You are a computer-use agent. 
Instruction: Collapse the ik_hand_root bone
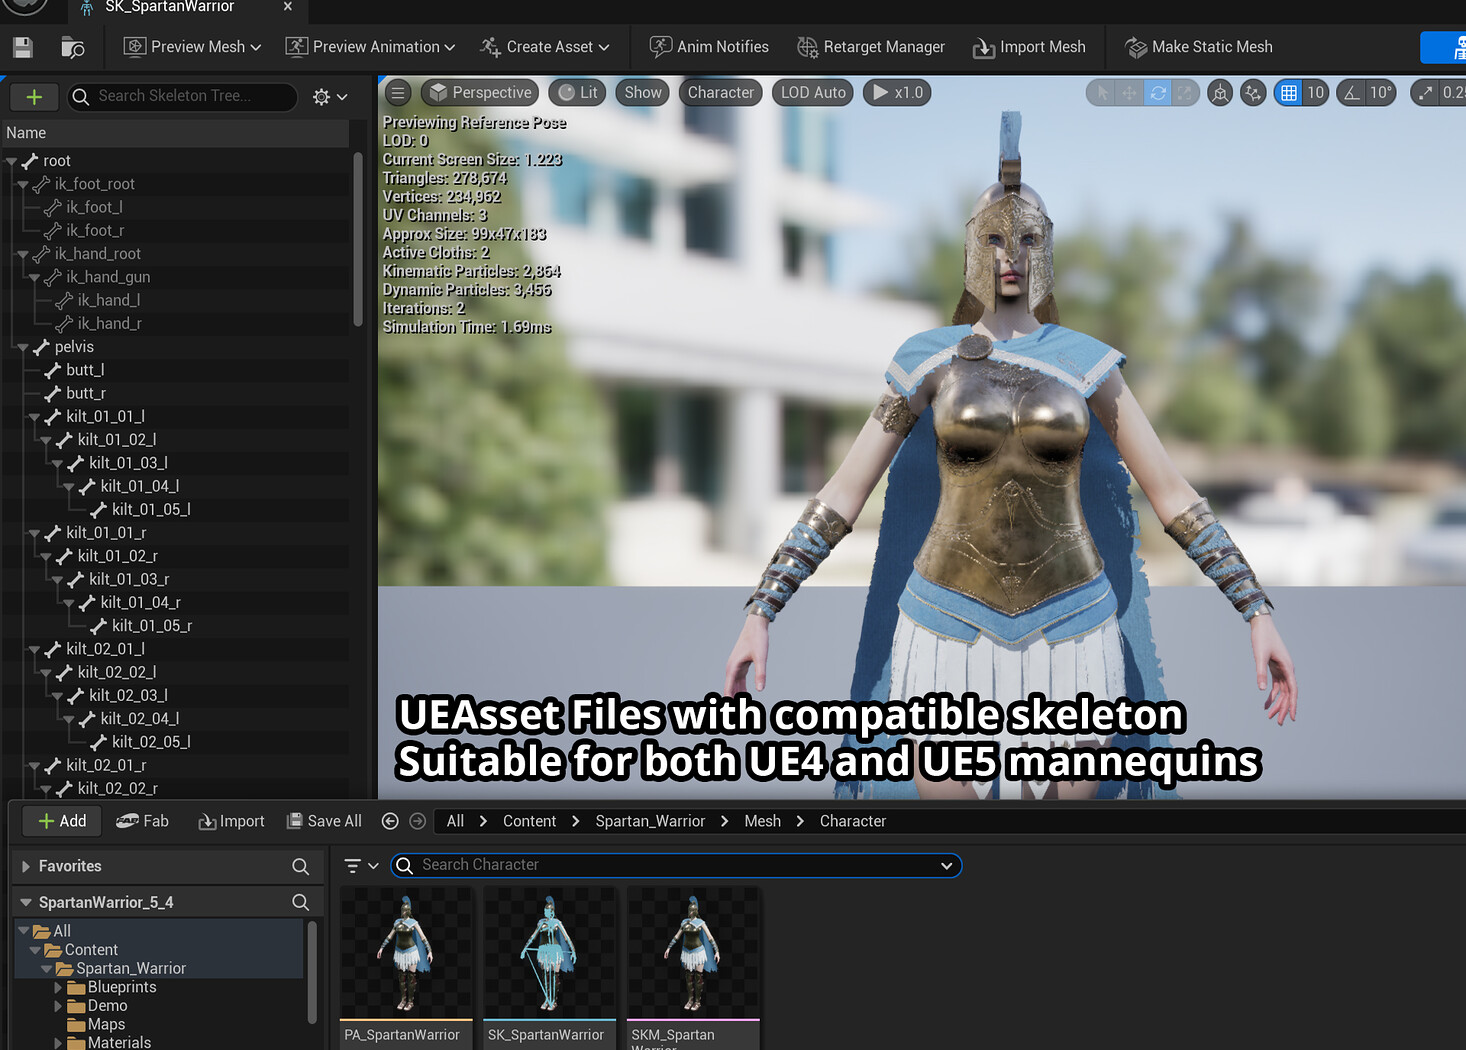23,254
